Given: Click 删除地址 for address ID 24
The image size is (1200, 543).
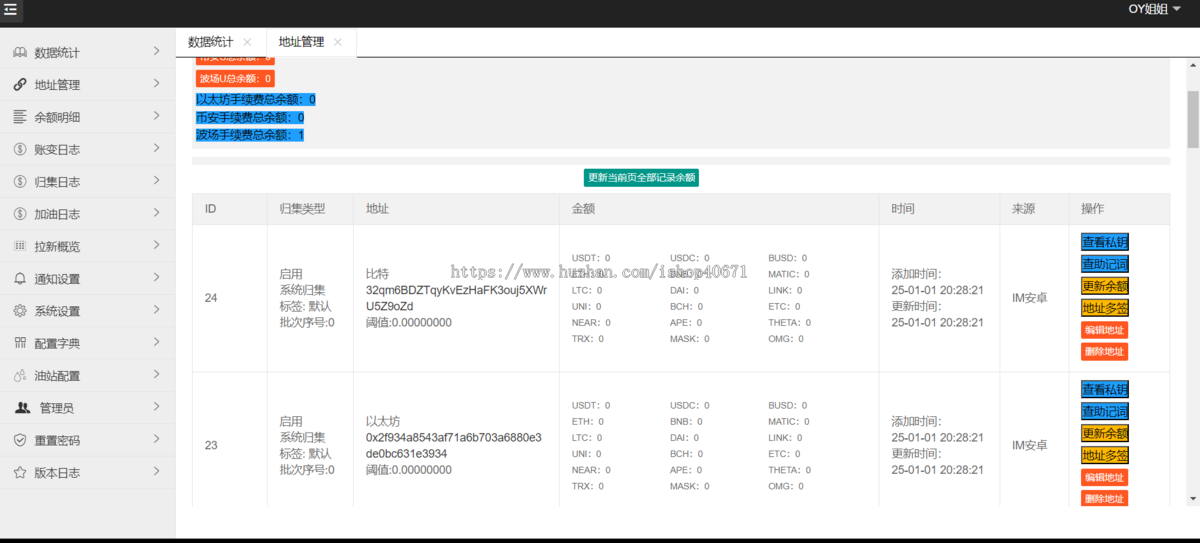Looking at the screenshot, I should pos(1104,351).
